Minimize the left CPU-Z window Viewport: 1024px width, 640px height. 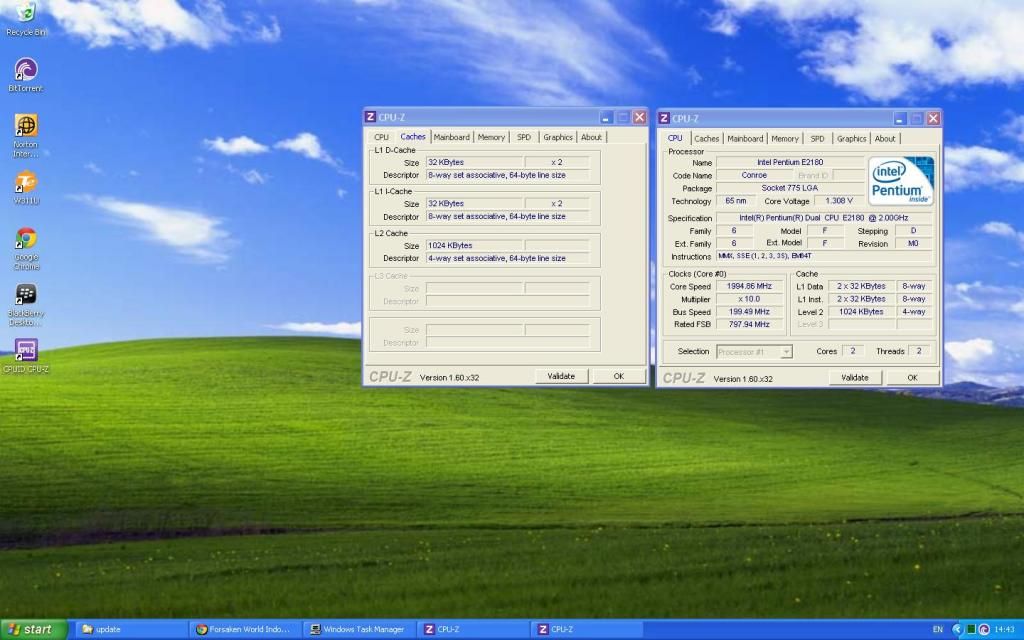[606, 118]
